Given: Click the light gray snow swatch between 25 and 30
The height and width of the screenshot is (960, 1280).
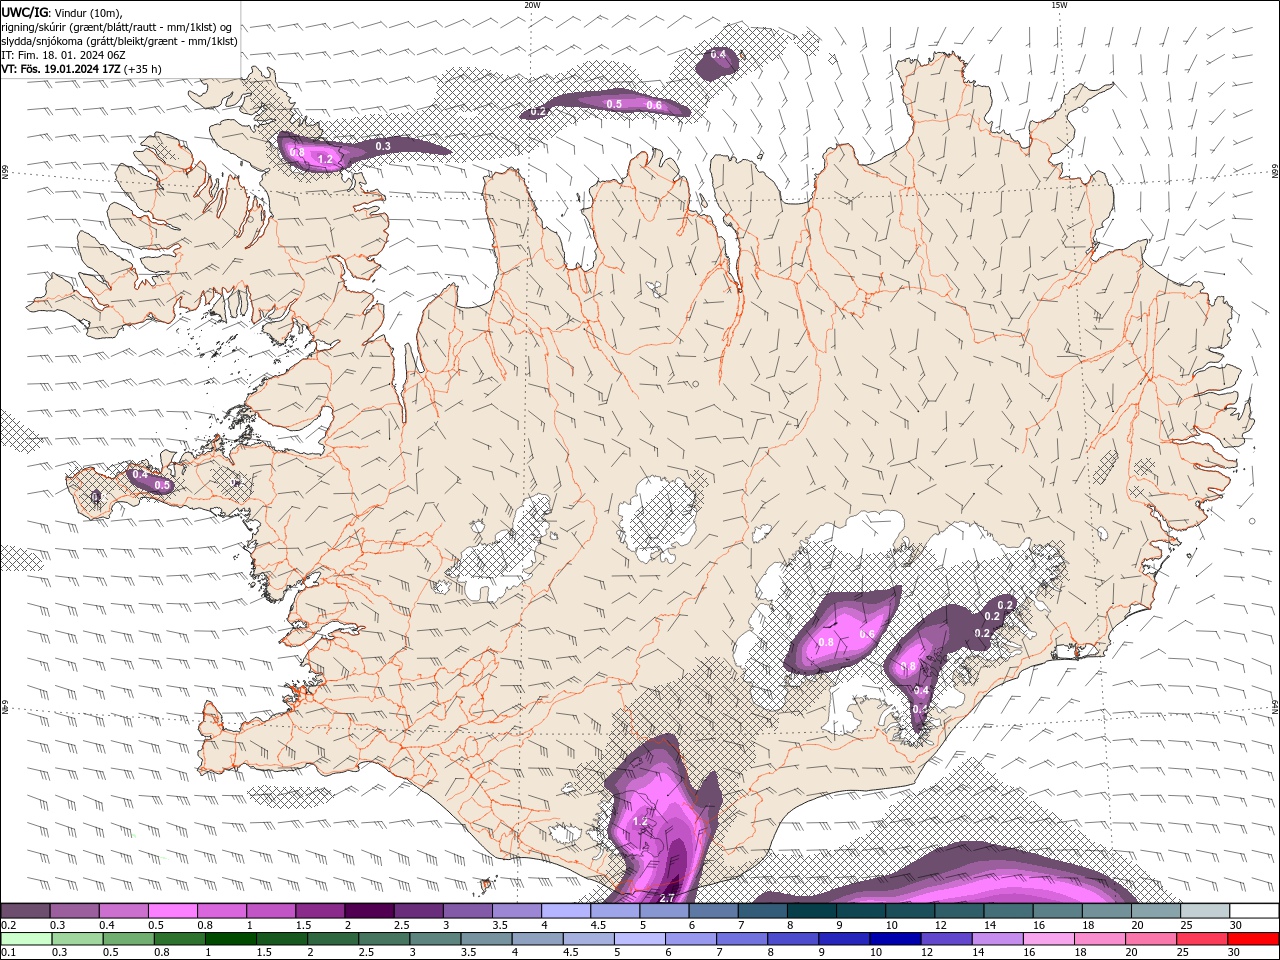Looking at the screenshot, I should click(1205, 910).
